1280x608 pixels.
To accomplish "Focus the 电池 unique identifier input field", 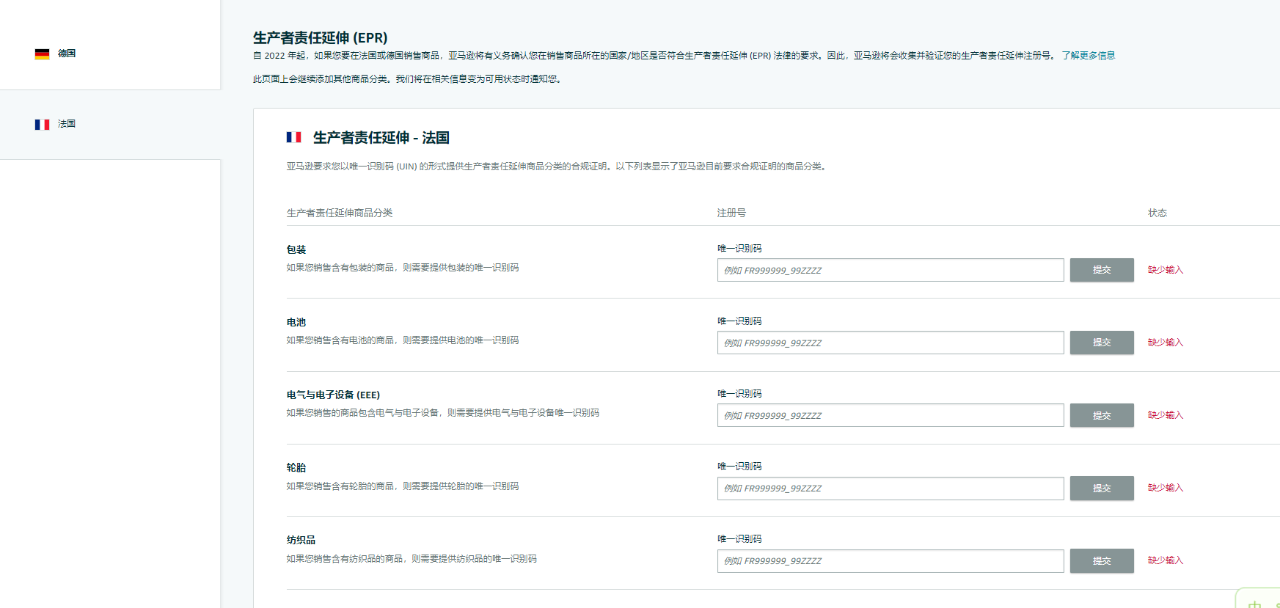I will (x=890, y=343).
